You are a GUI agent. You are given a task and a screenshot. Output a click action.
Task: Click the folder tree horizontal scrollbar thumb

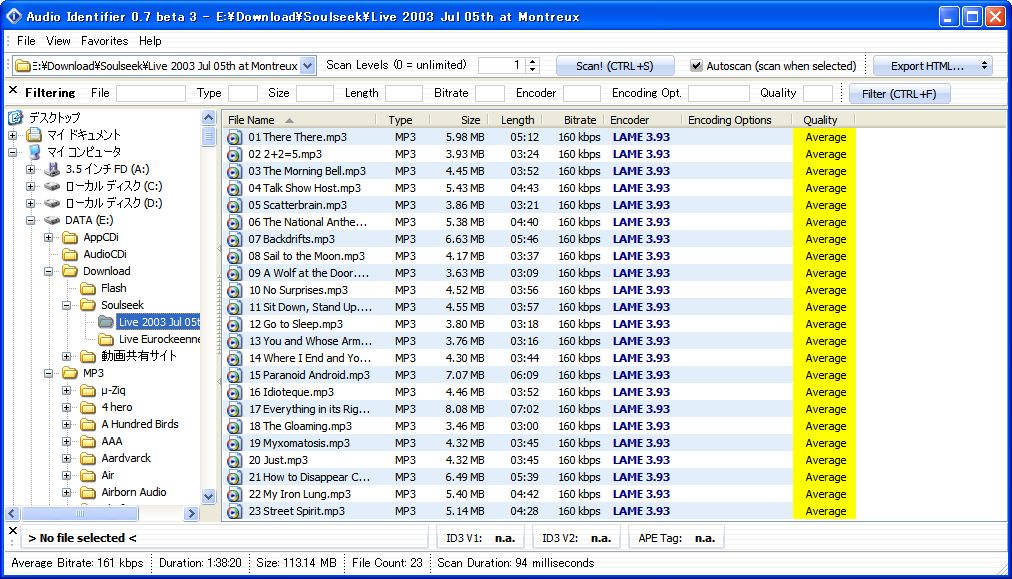pos(79,514)
